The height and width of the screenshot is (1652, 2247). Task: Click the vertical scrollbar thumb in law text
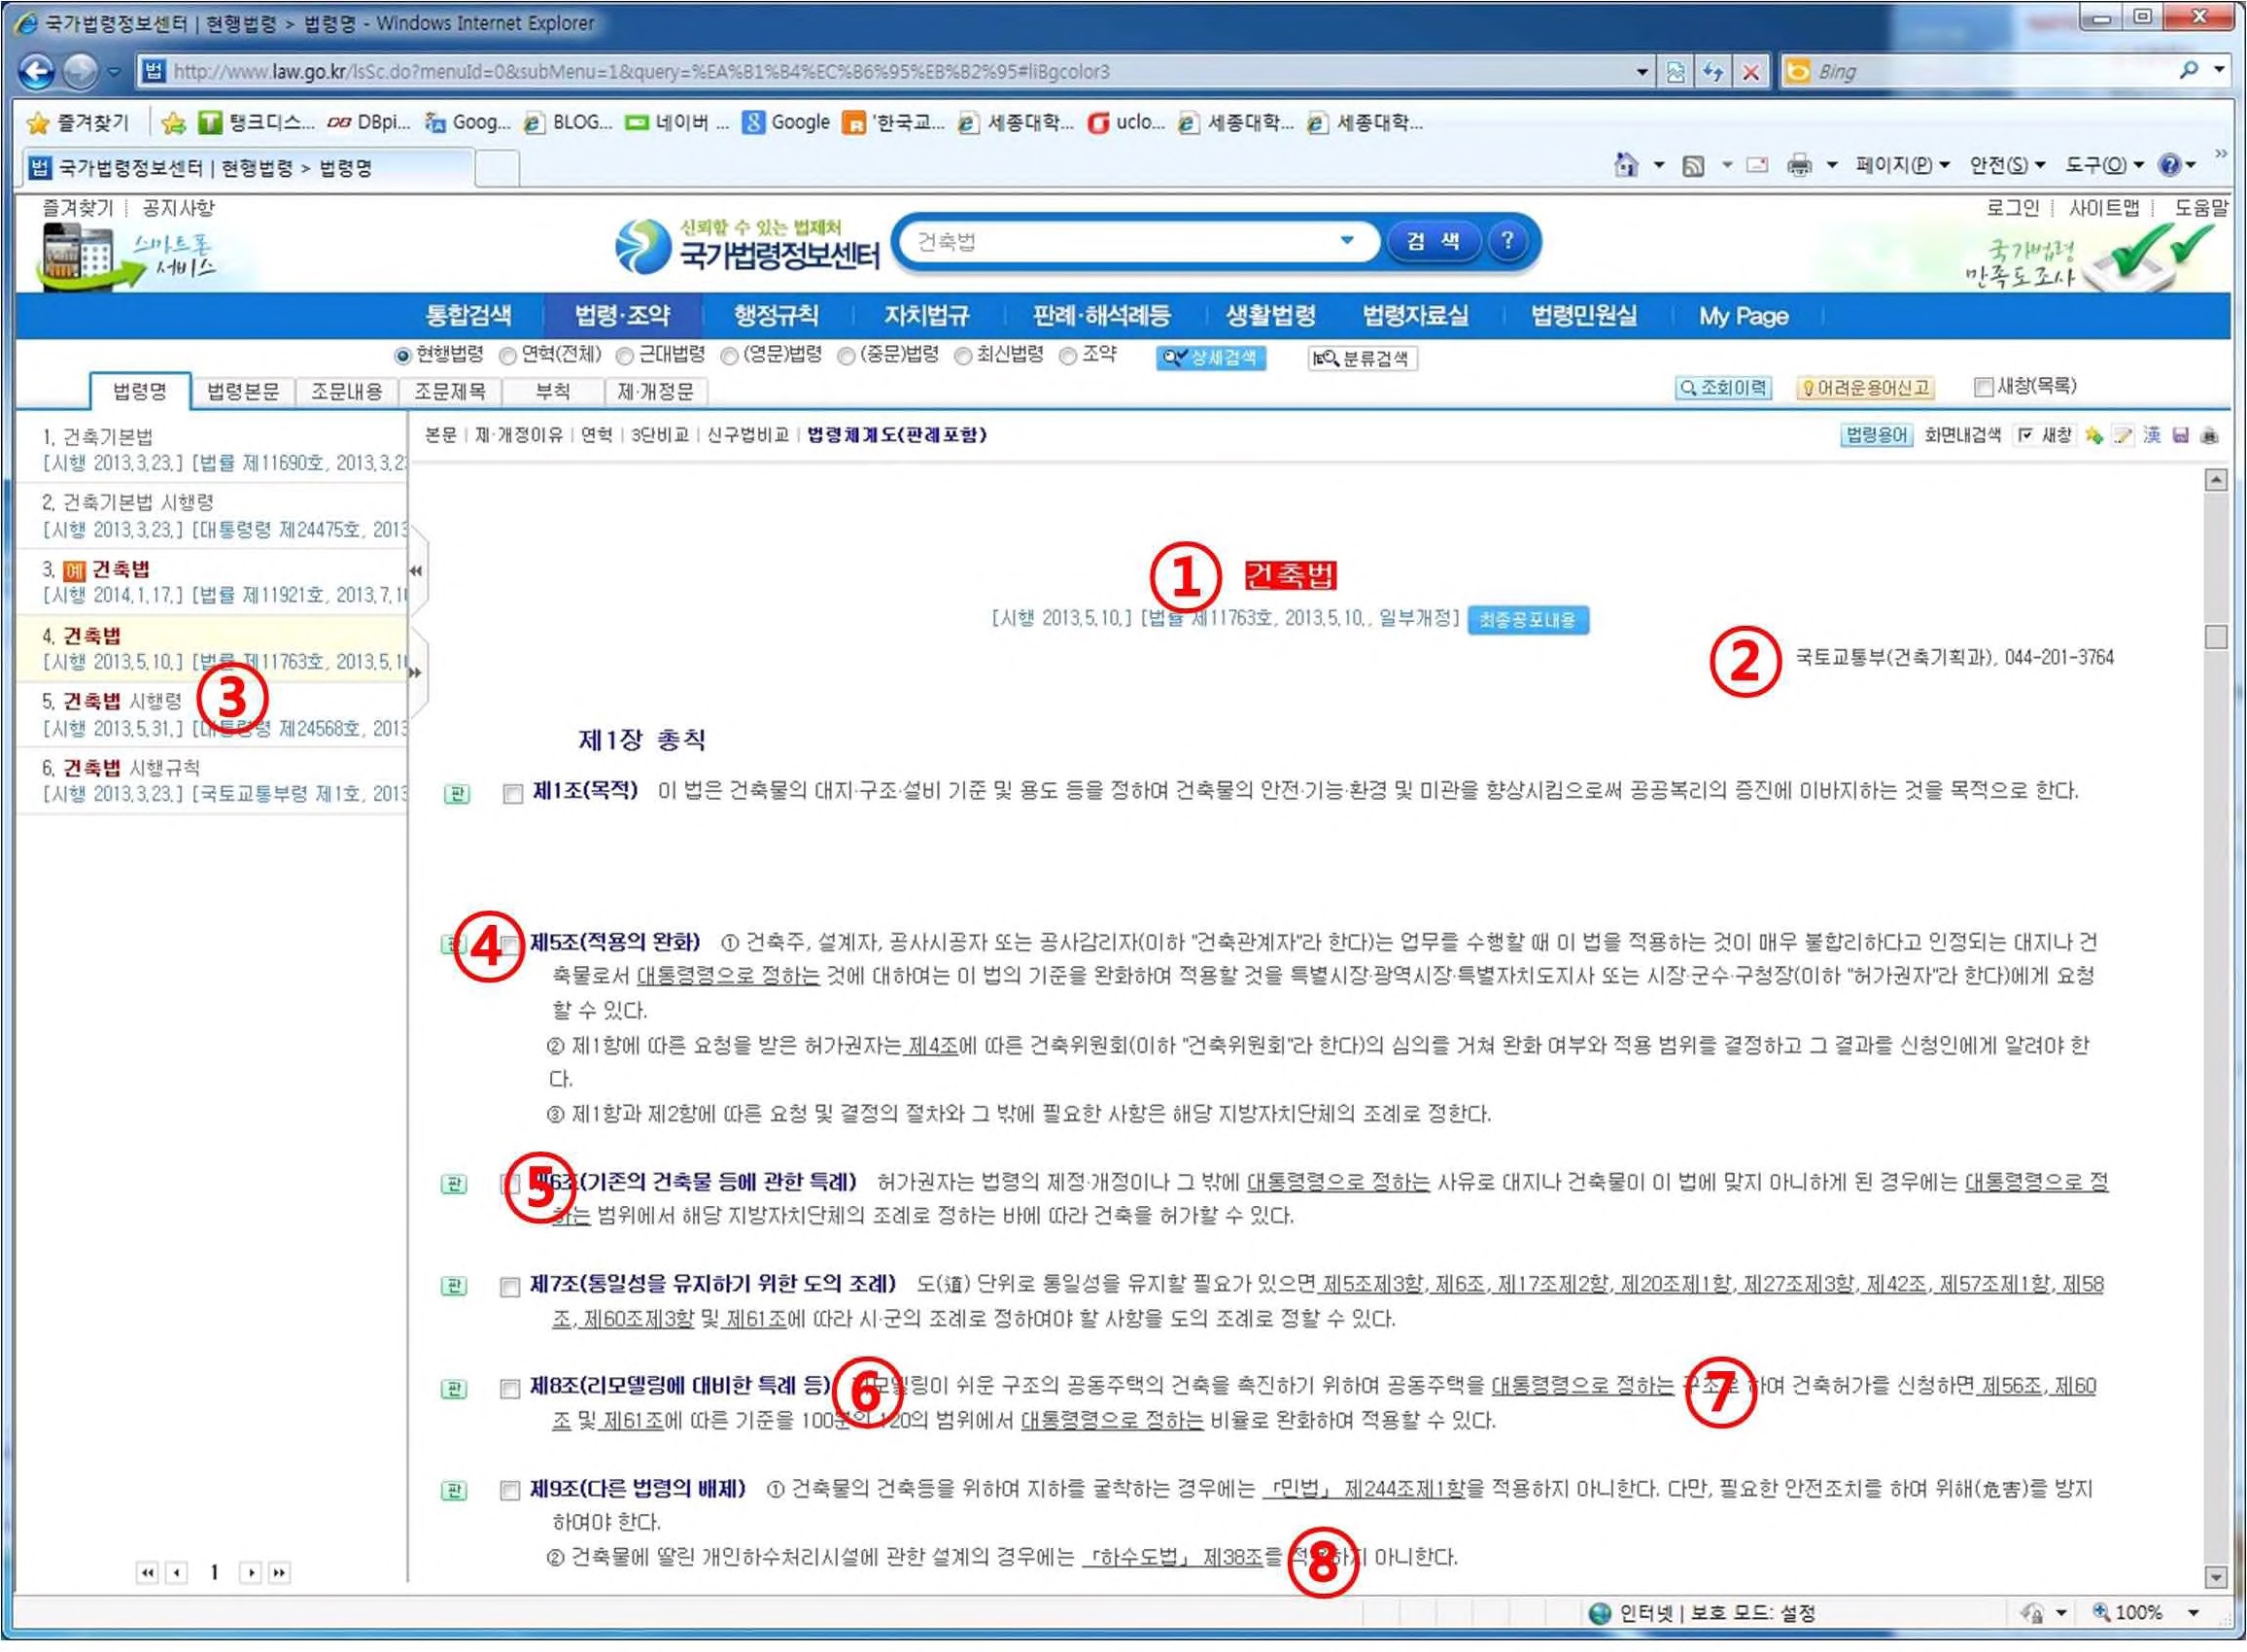pyautogui.click(x=2215, y=637)
